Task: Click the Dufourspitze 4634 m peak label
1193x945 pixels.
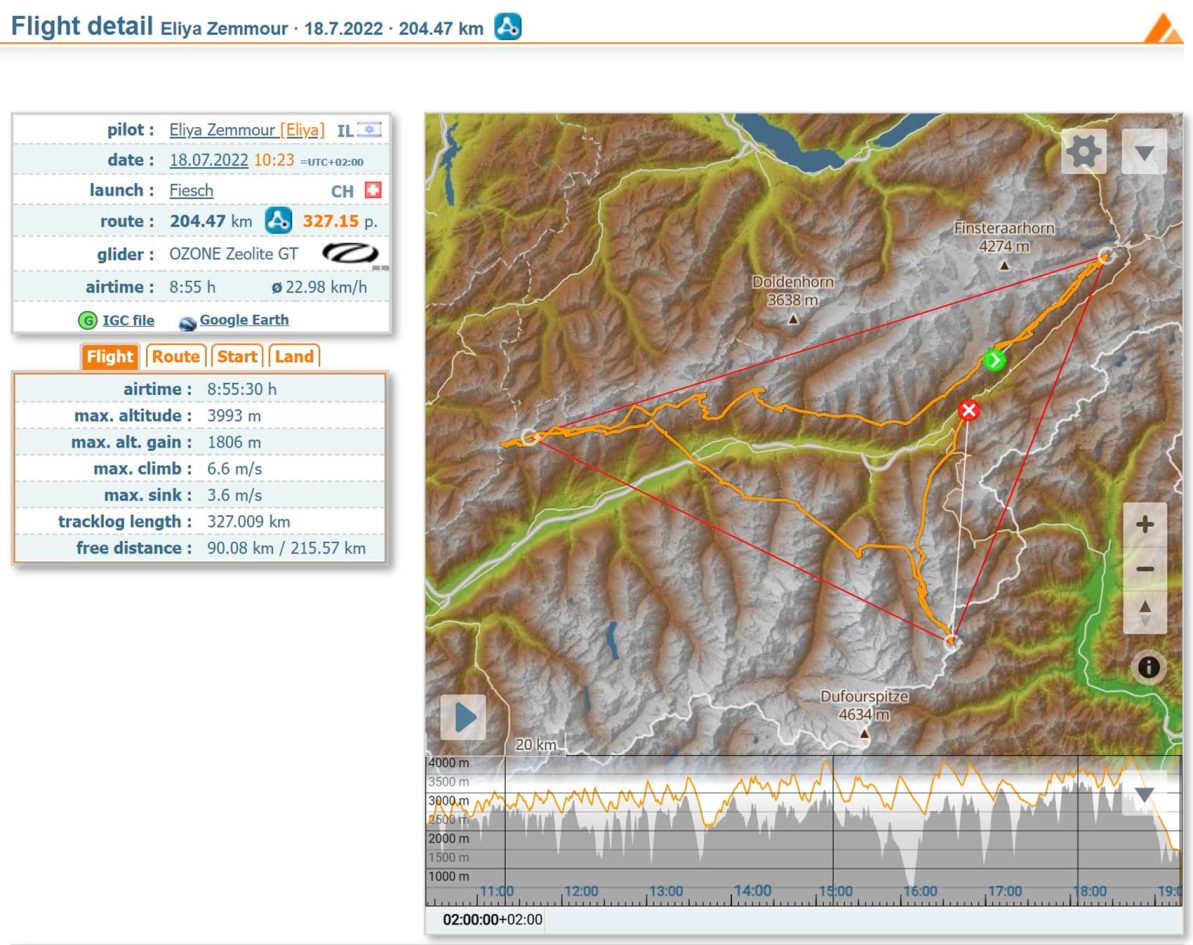Action: click(864, 705)
